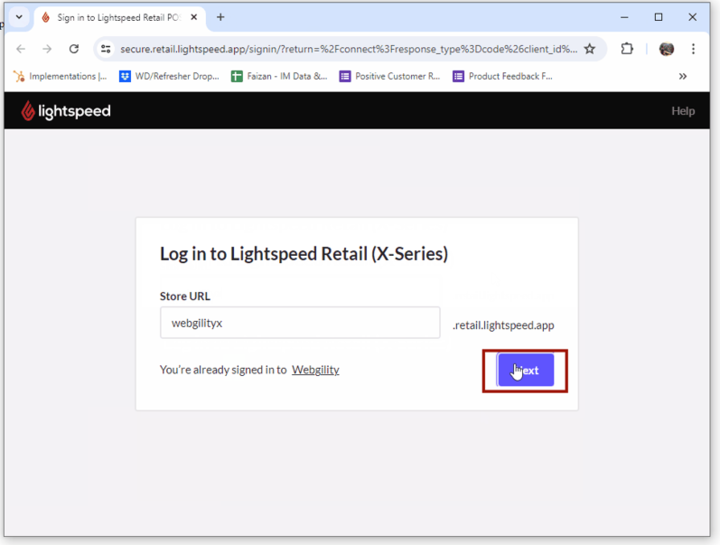
Task: View site information icon in address bar
Action: click(106, 49)
